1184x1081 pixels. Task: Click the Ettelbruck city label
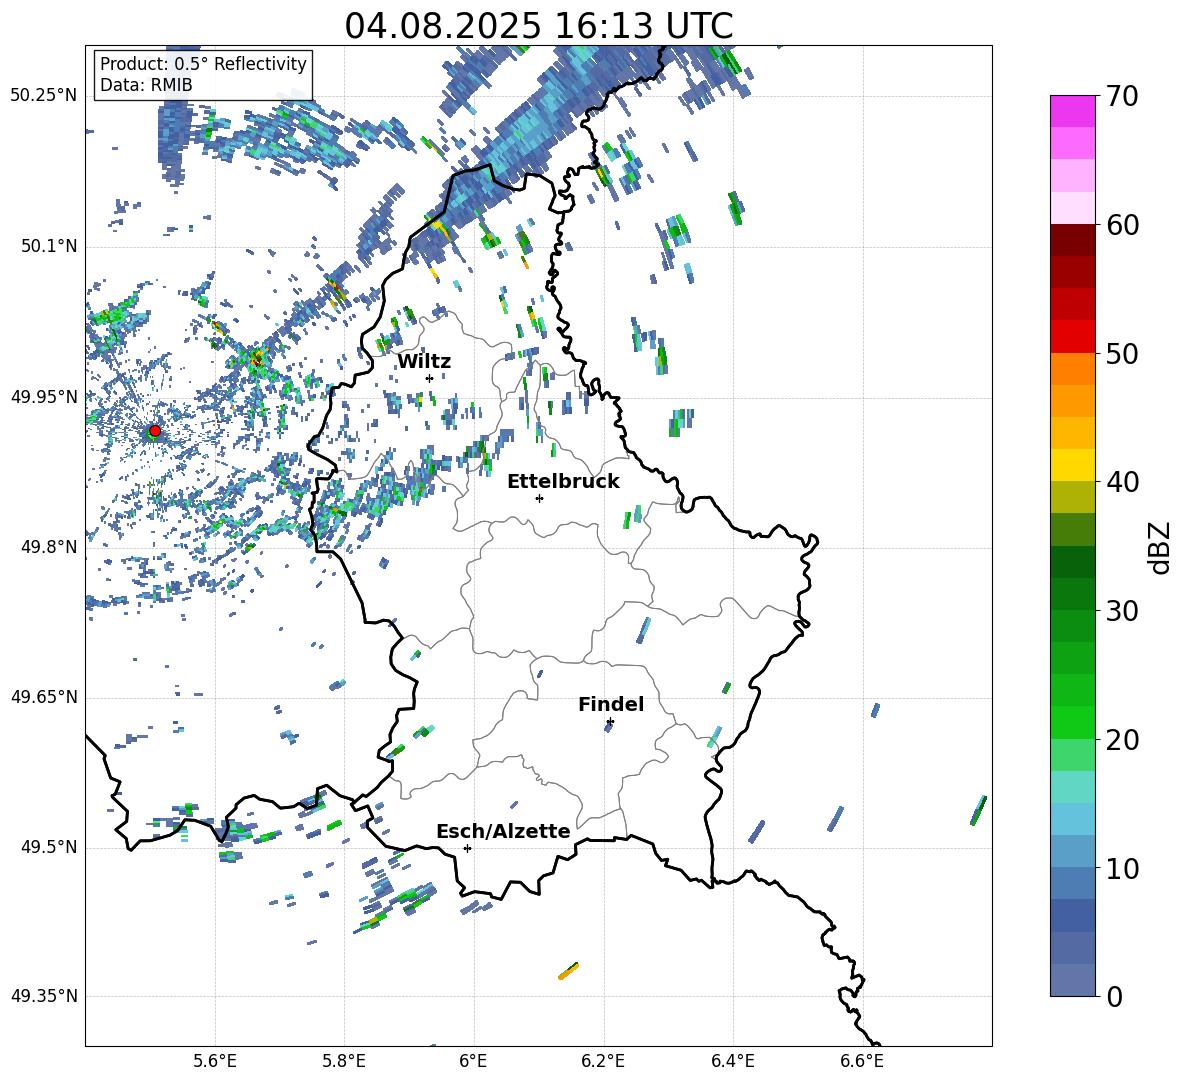point(563,482)
